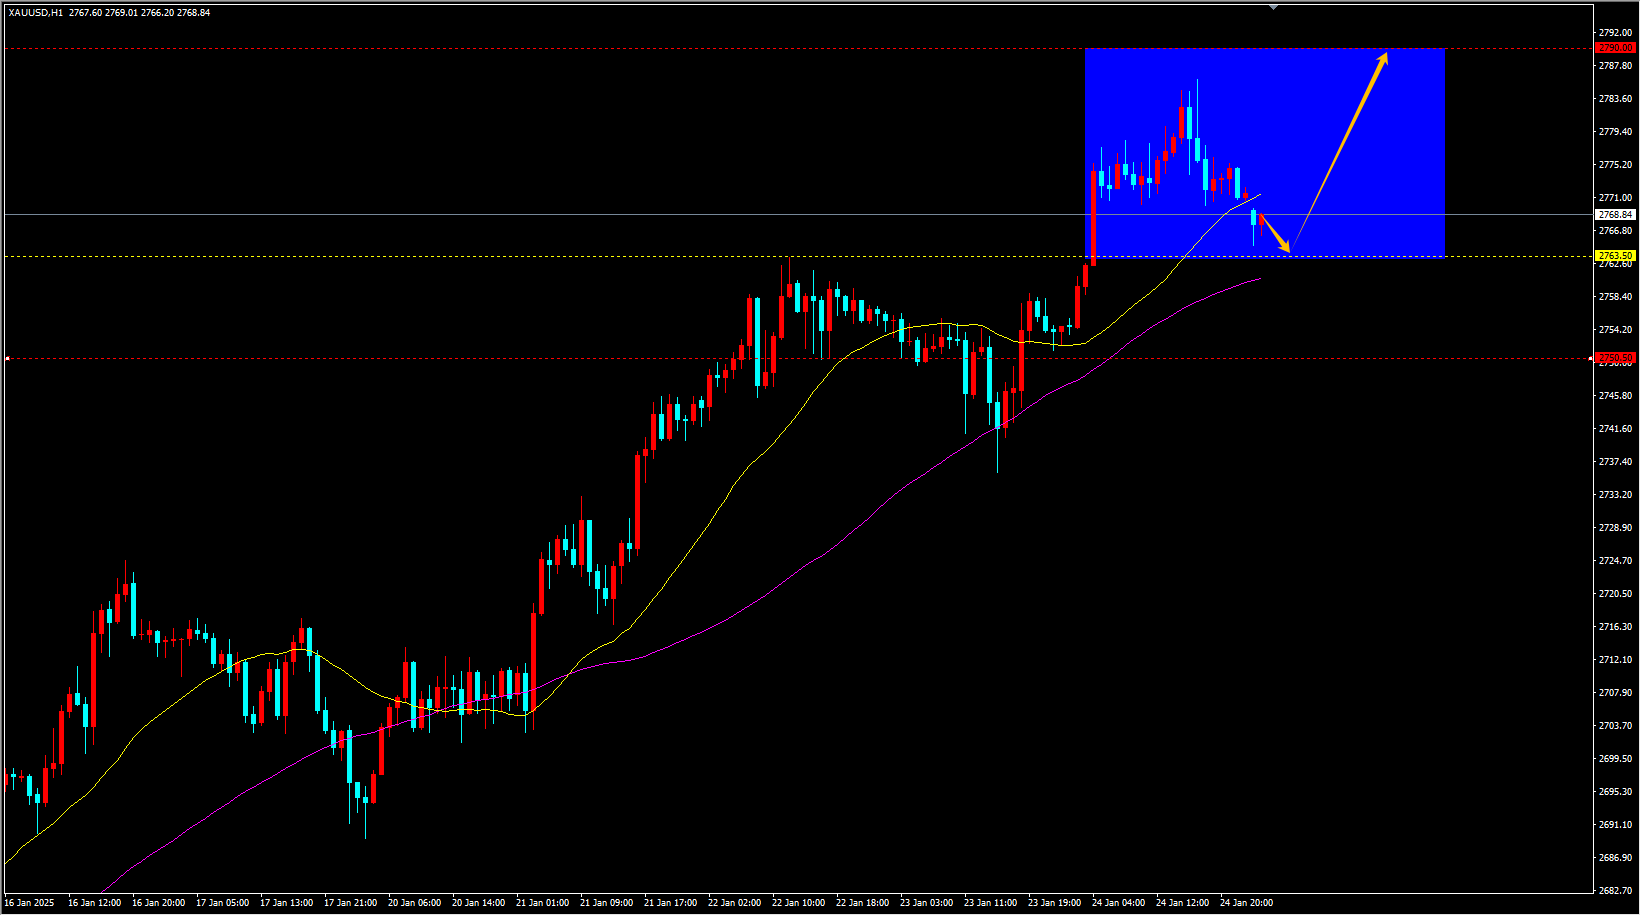The height and width of the screenshot is (916, 1641).
Task: Select the yellow 2763.50 price level tag
Action: point(1616,256)
